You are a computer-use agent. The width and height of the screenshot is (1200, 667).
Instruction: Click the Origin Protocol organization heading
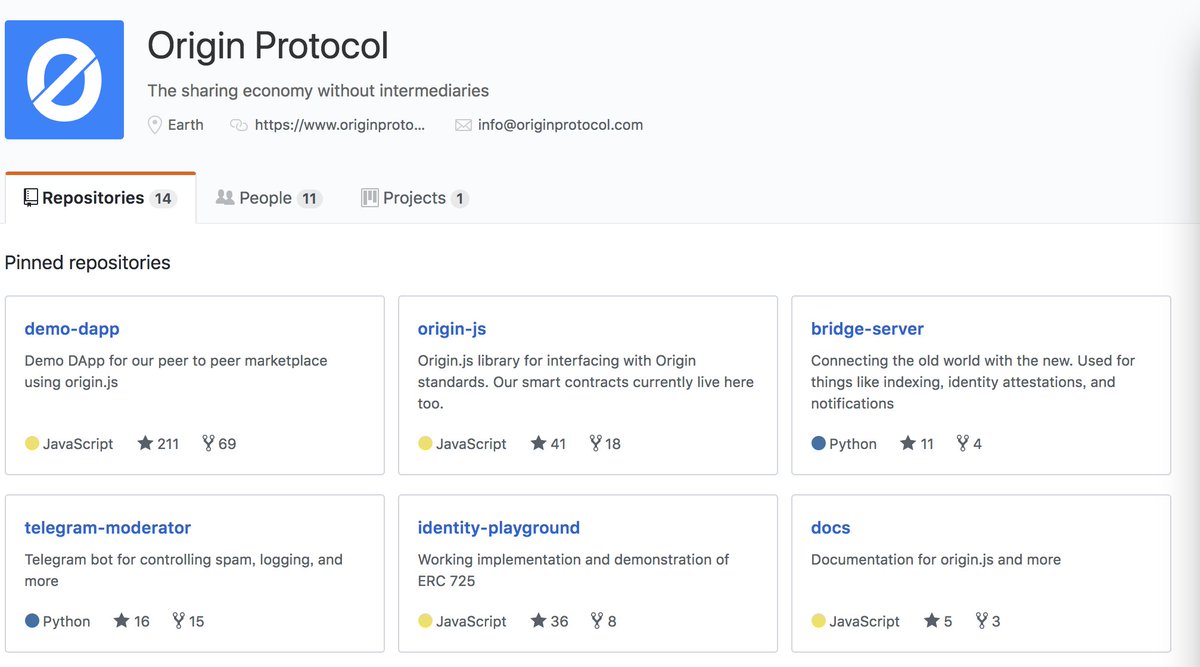click(x=268, y=46)
